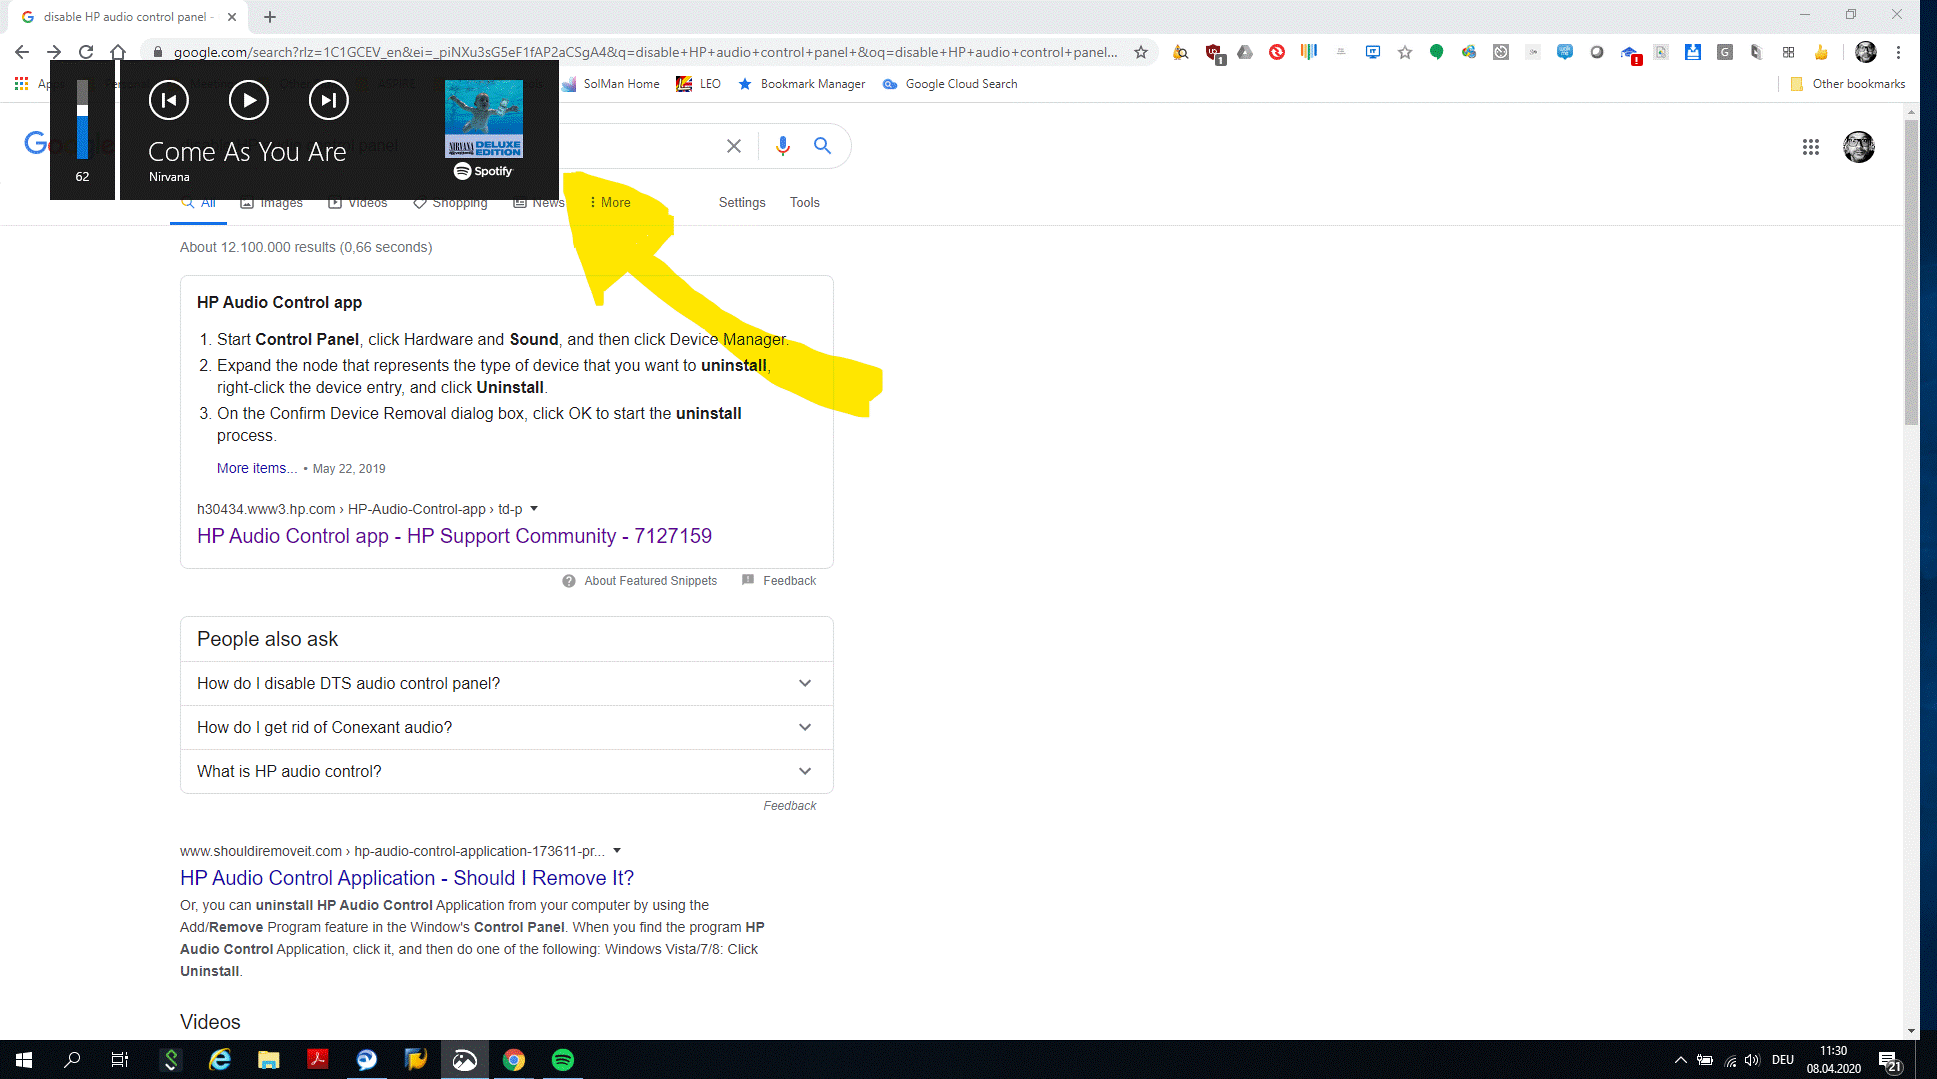The height and width of the screenshot is (1079, 1937).
Task: Expand "What is HP audio control?" question
Action: pos(805,771)
